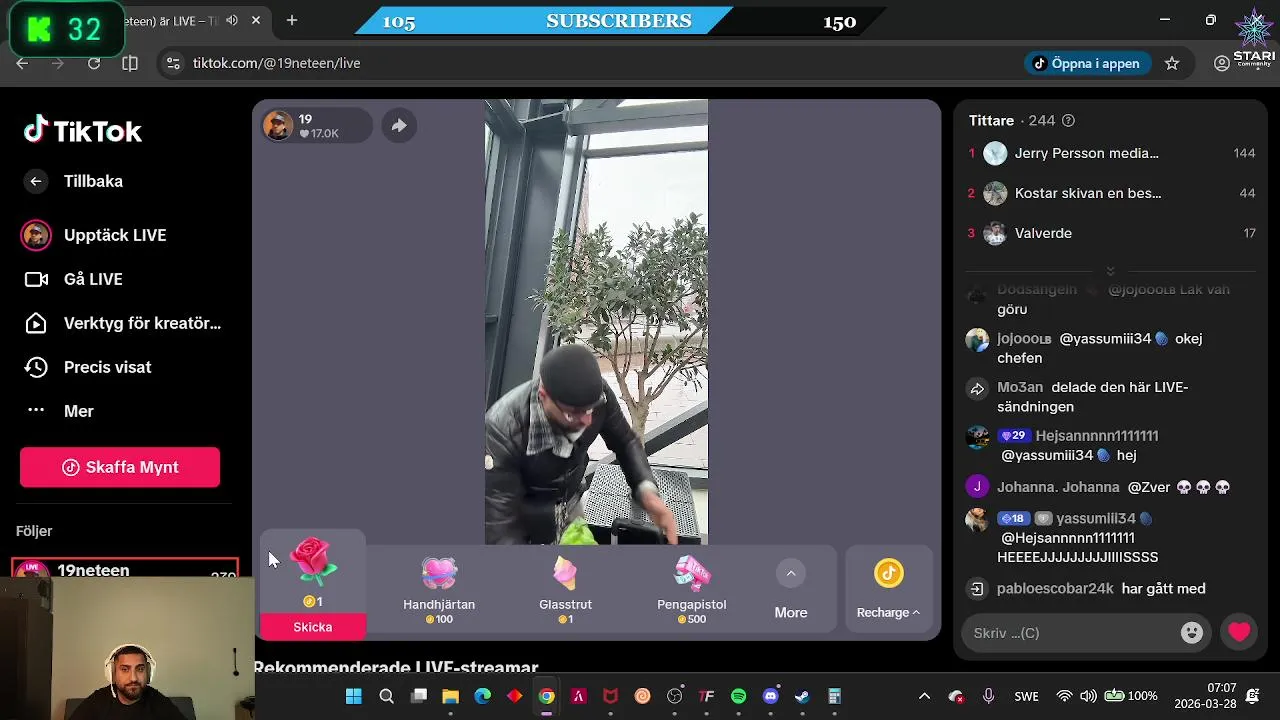Switch SWE keyboard language
Screen dimensions: 1280x720
1026,696
